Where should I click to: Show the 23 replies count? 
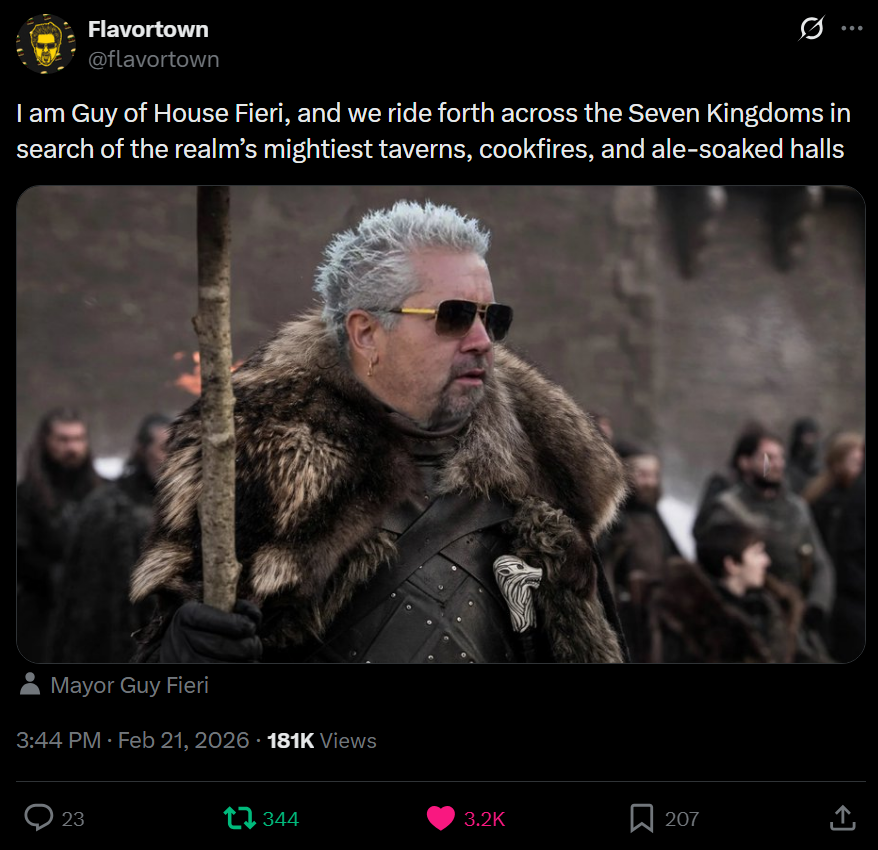click(73, 819)
